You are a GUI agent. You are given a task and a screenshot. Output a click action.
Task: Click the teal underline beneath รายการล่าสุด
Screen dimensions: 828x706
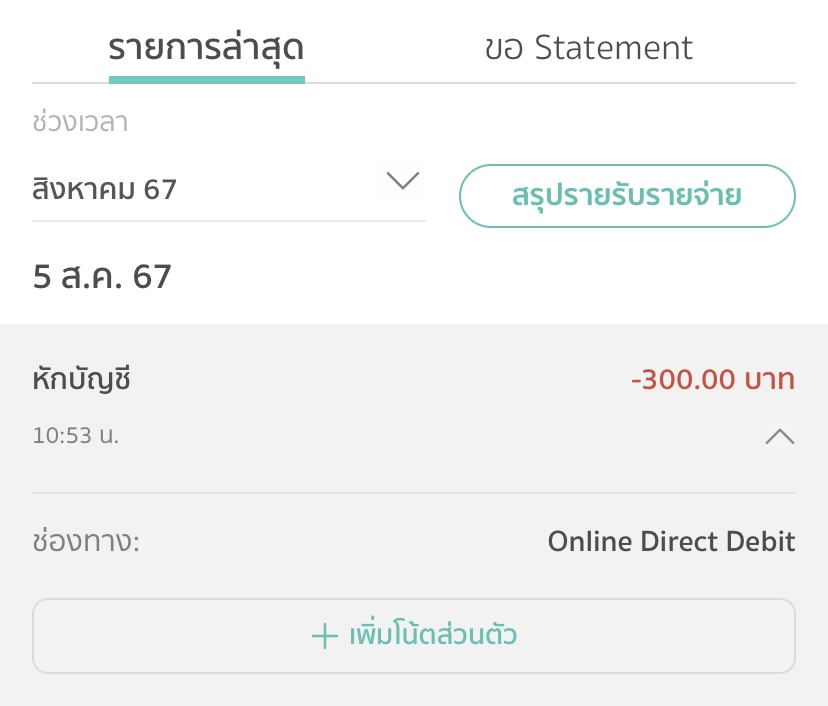point(206,80)
